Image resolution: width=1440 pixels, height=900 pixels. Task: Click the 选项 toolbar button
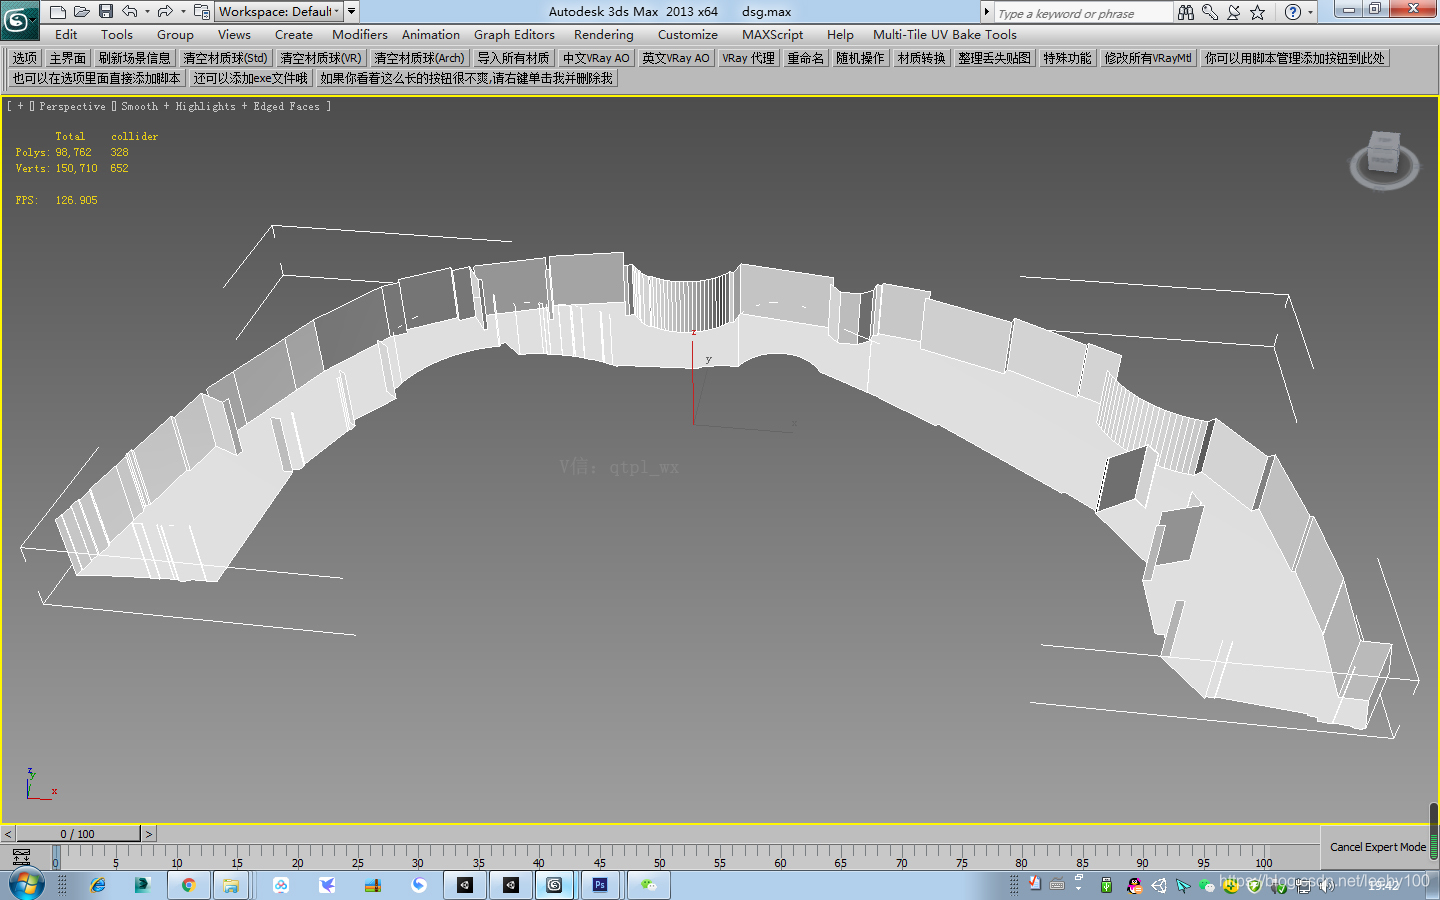25,58
